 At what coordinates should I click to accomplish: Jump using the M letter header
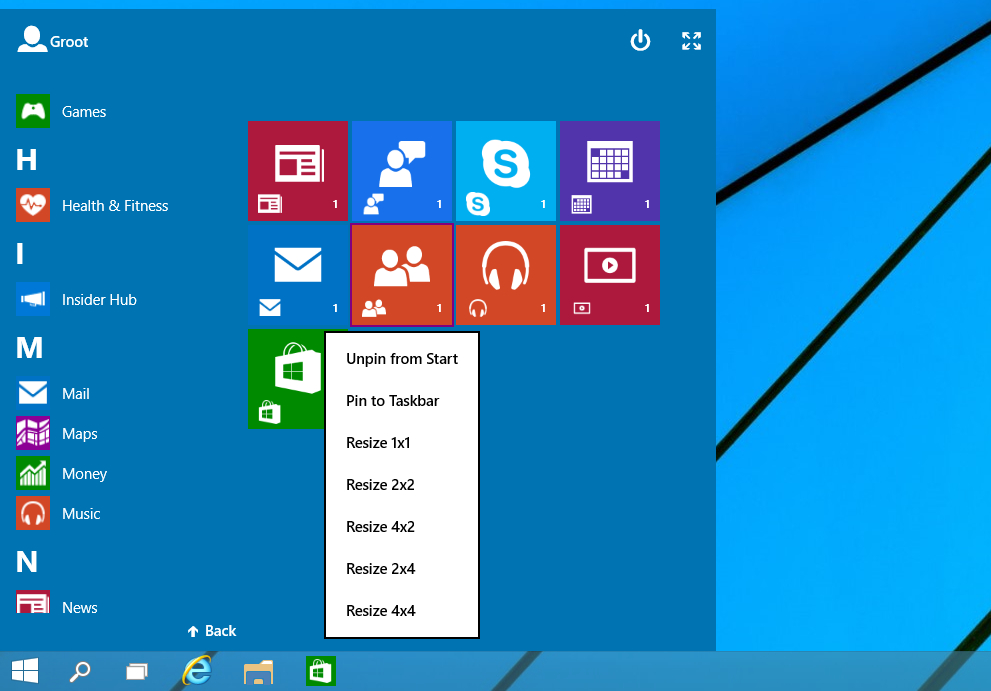click(29, 348)
